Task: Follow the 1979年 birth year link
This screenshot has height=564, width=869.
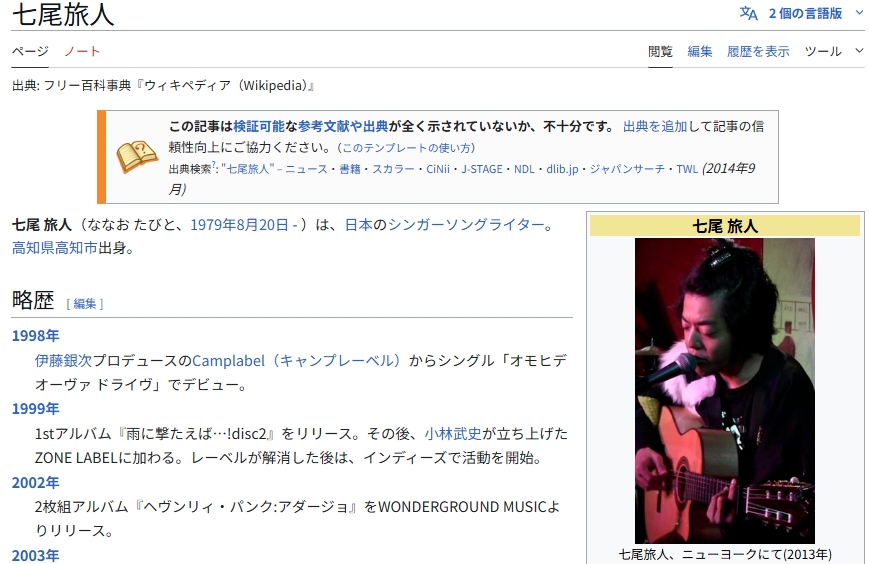Action: point(213,224)
